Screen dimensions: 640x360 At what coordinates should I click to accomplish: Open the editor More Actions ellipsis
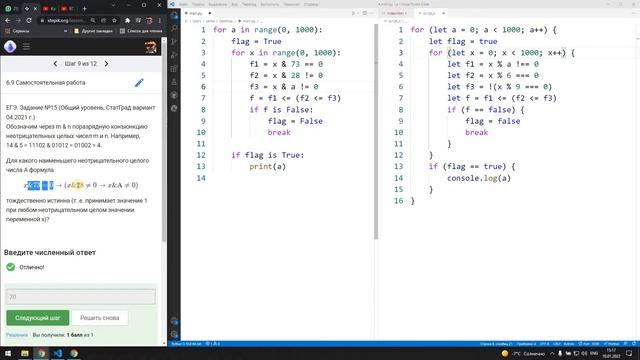click(371, 13)
